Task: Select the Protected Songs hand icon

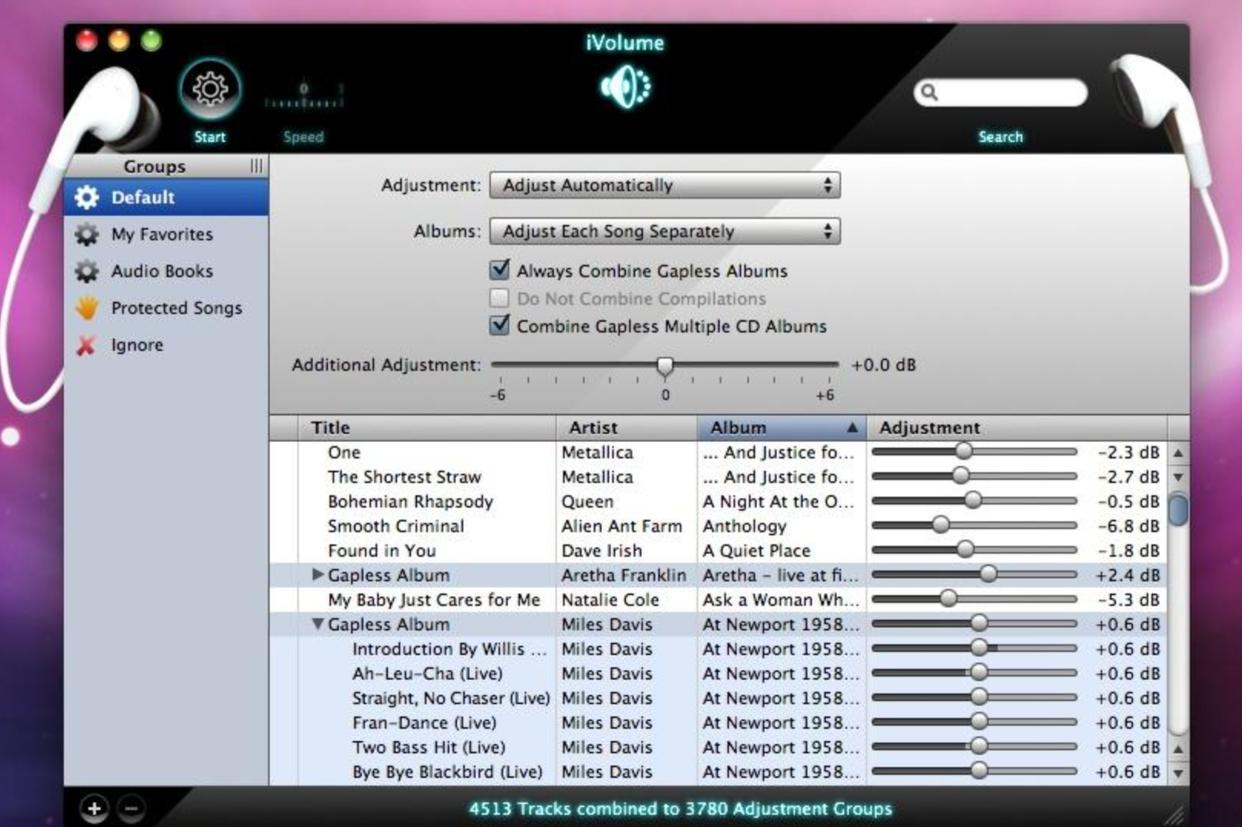Action: [87, 308]
